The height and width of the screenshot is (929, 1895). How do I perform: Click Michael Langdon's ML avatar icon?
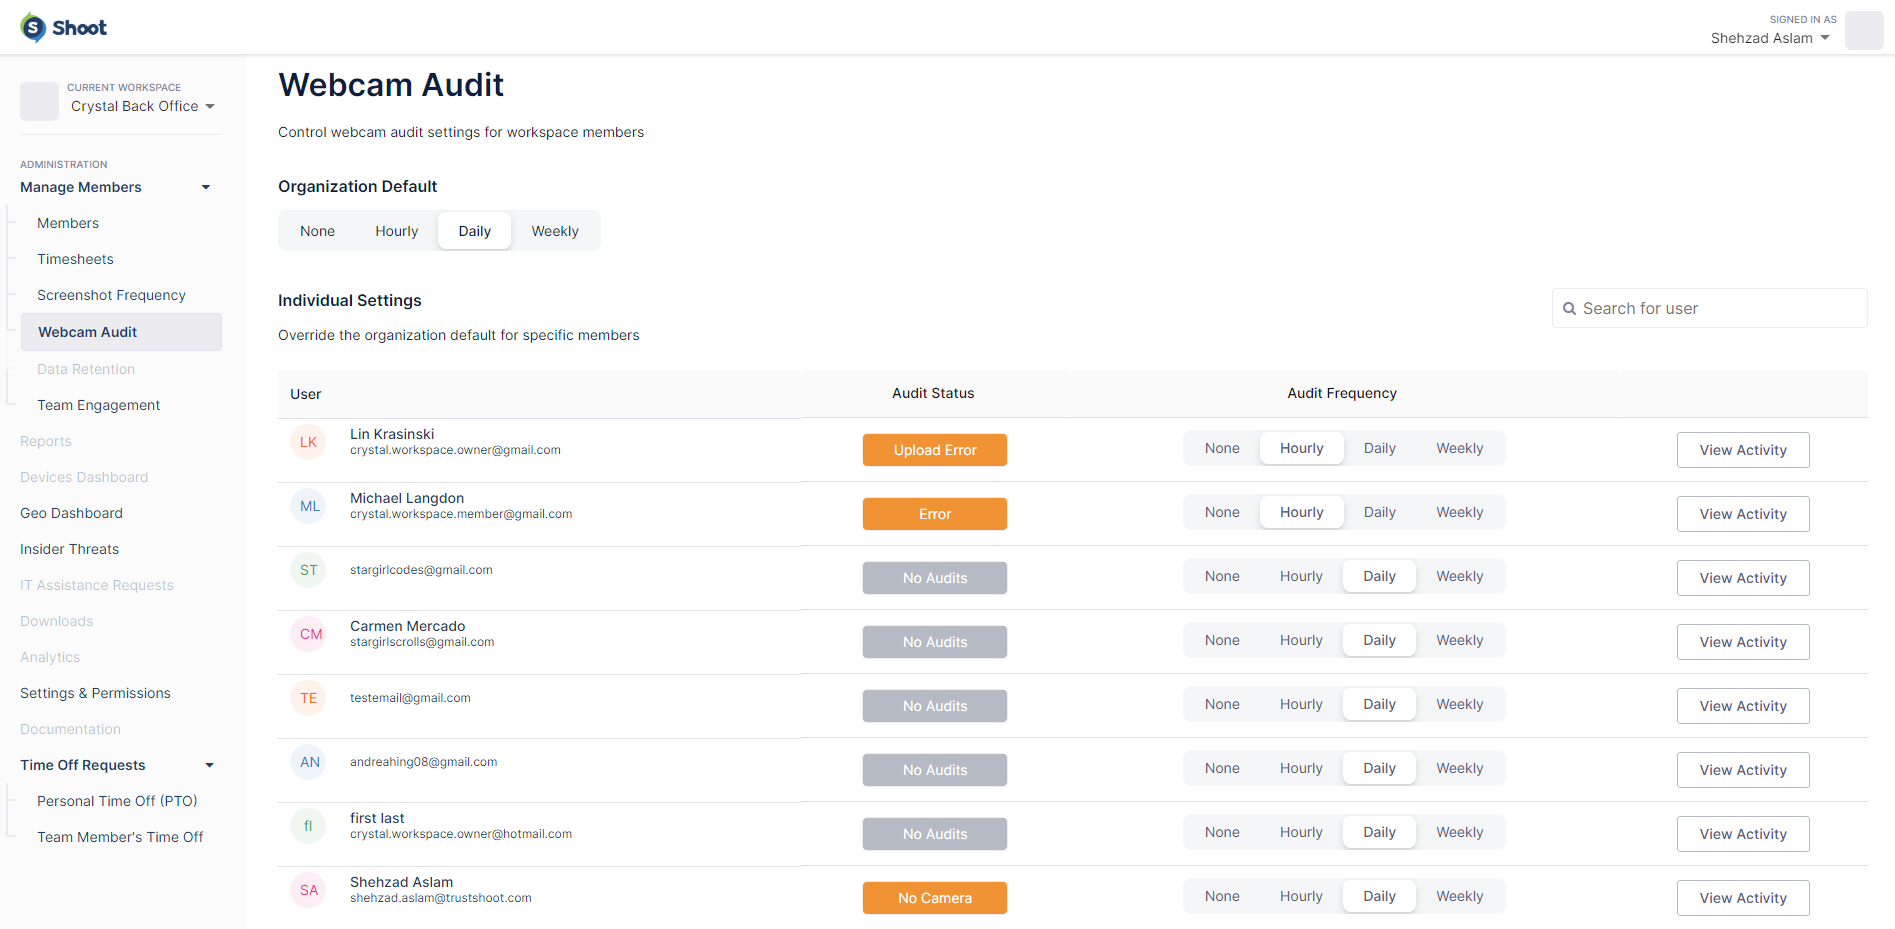click(310, 506)
